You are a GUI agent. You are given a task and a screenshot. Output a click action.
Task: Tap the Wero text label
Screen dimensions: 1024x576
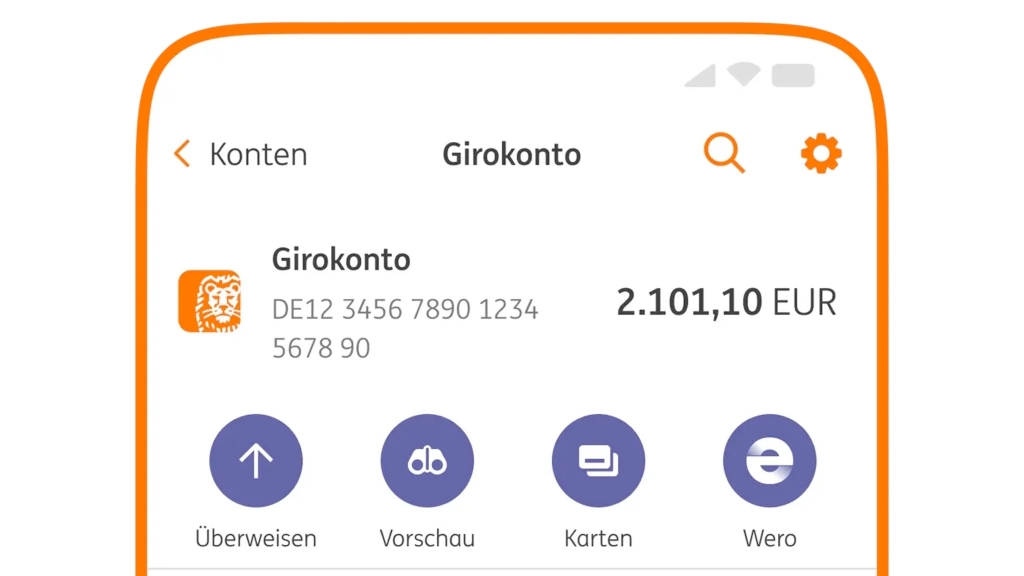point(769,538)
